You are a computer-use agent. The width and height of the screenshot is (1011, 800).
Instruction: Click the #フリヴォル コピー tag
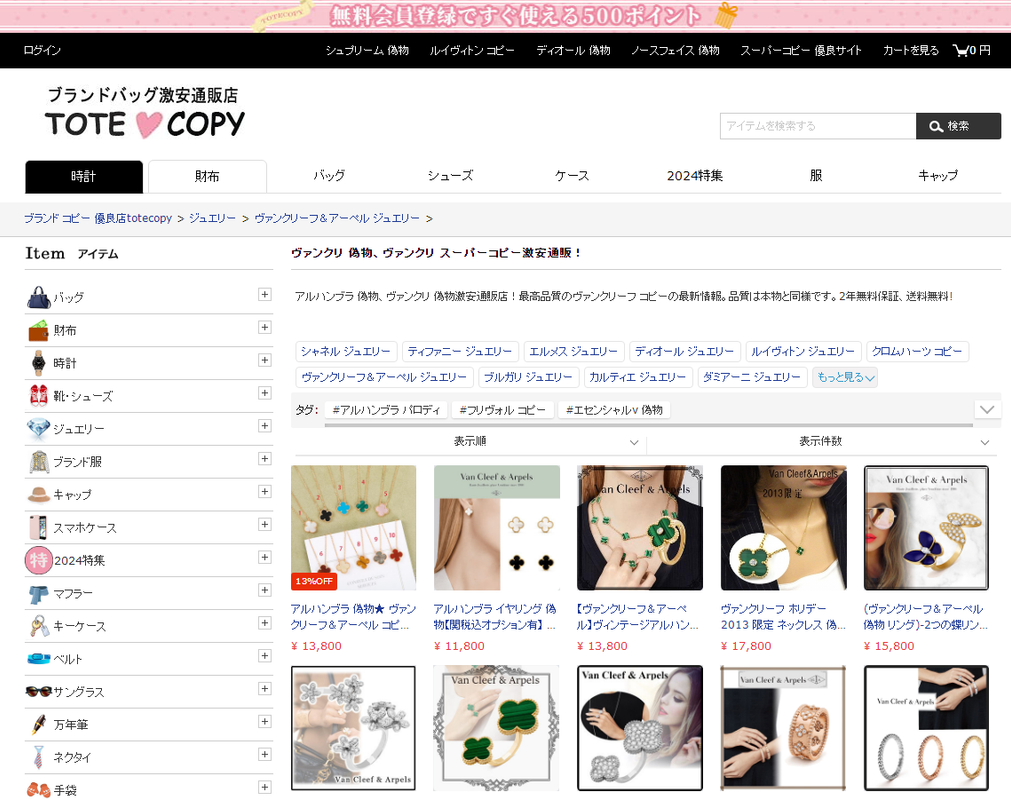tap(502, 410)
